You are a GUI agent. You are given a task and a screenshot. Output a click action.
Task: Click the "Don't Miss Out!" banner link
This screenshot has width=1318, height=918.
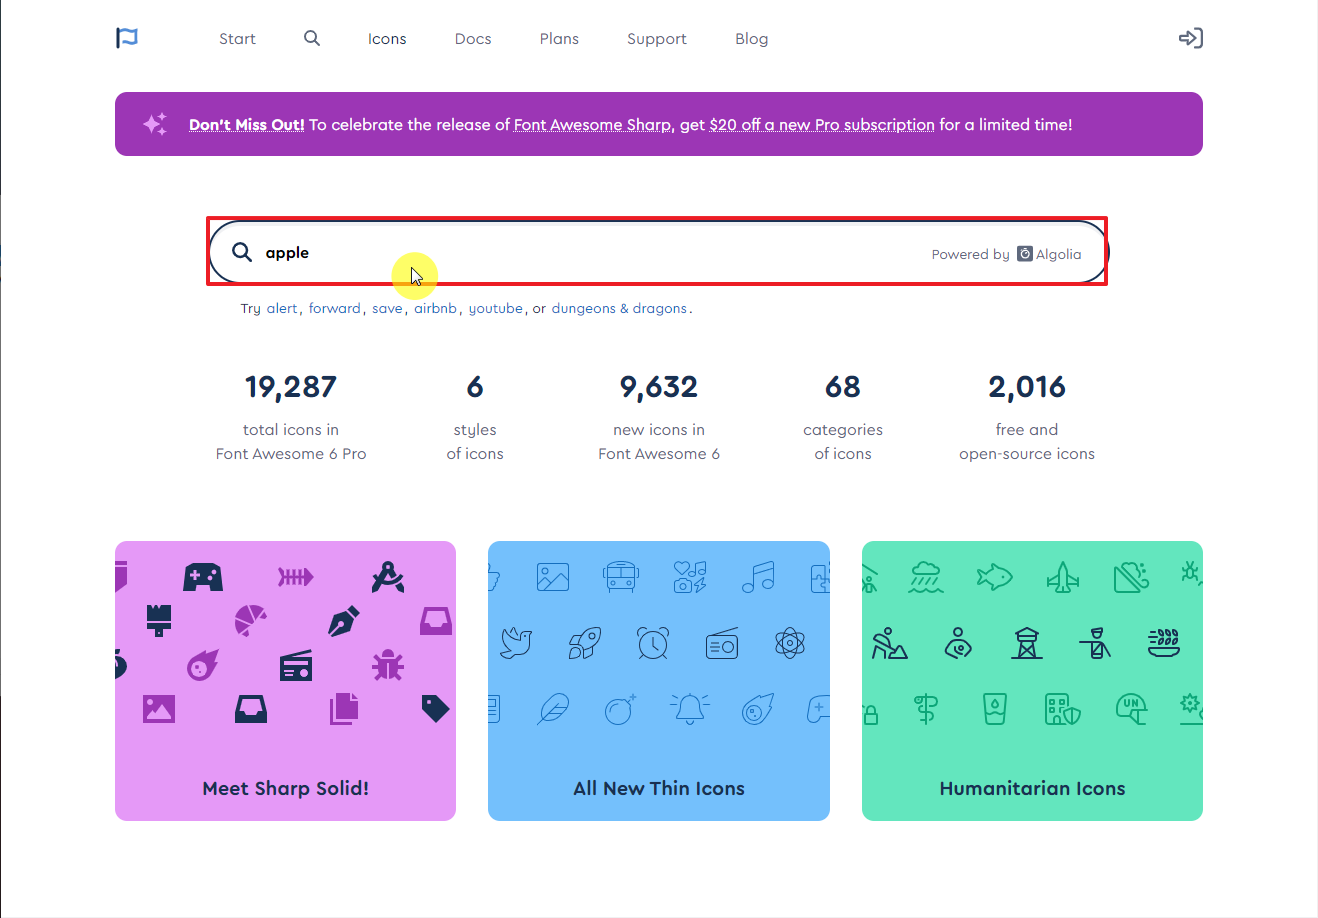point(247,125)
